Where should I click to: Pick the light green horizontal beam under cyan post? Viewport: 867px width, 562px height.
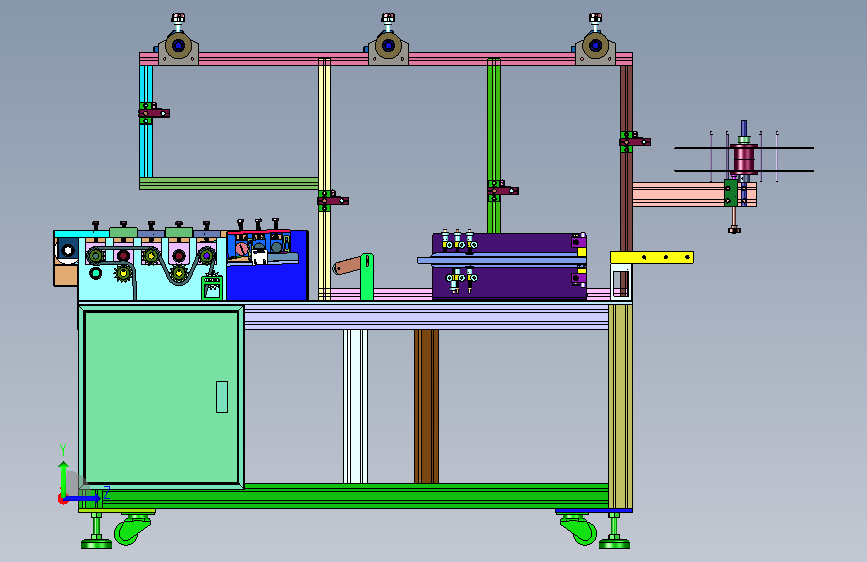[228, 184]
